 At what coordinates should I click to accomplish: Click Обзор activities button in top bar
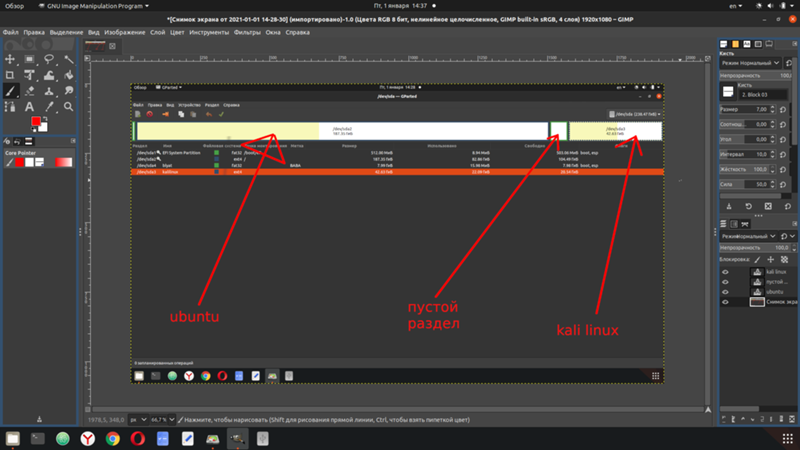pos(14,6)
